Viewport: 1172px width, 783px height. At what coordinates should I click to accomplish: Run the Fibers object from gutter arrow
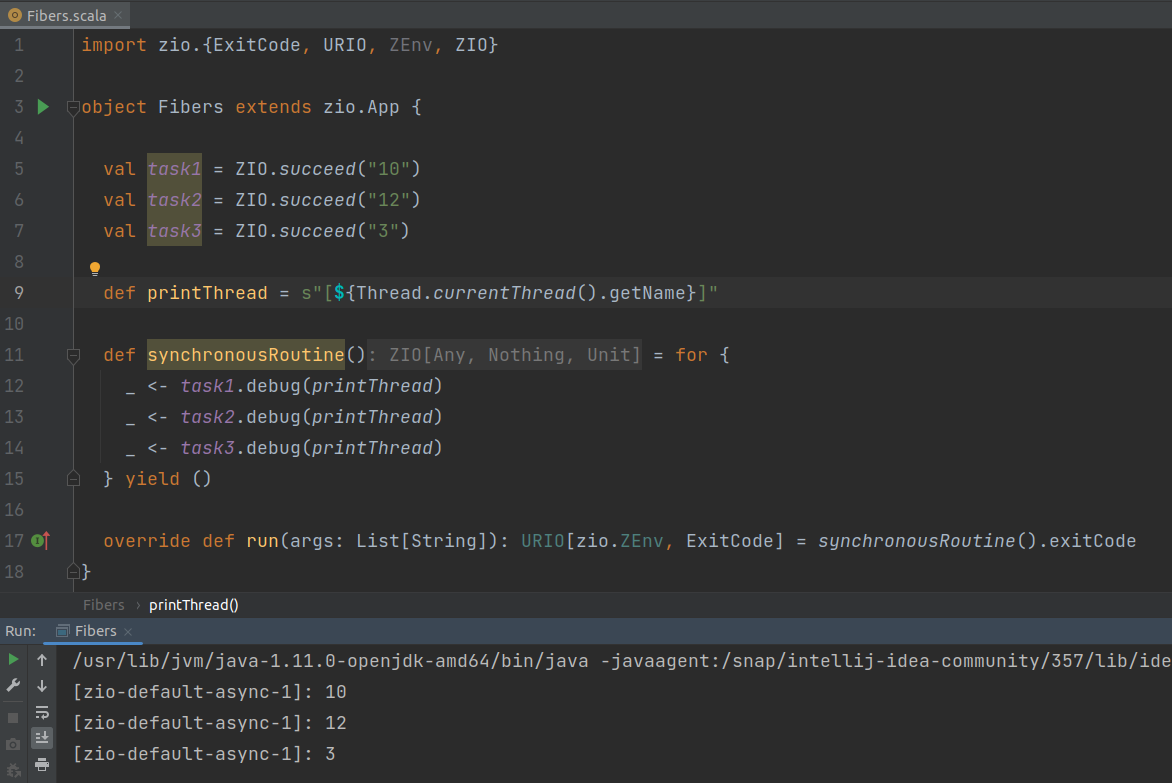(43, 107)
